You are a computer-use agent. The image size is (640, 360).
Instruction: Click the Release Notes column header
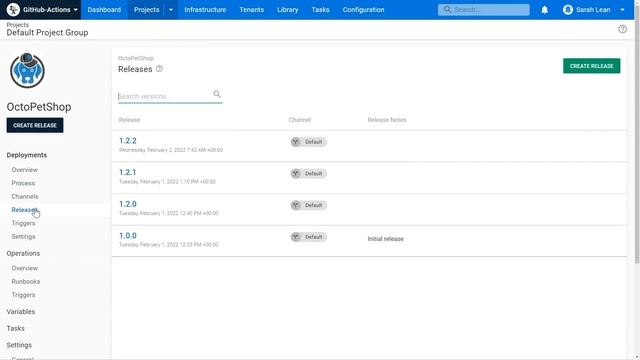[387, 120]
